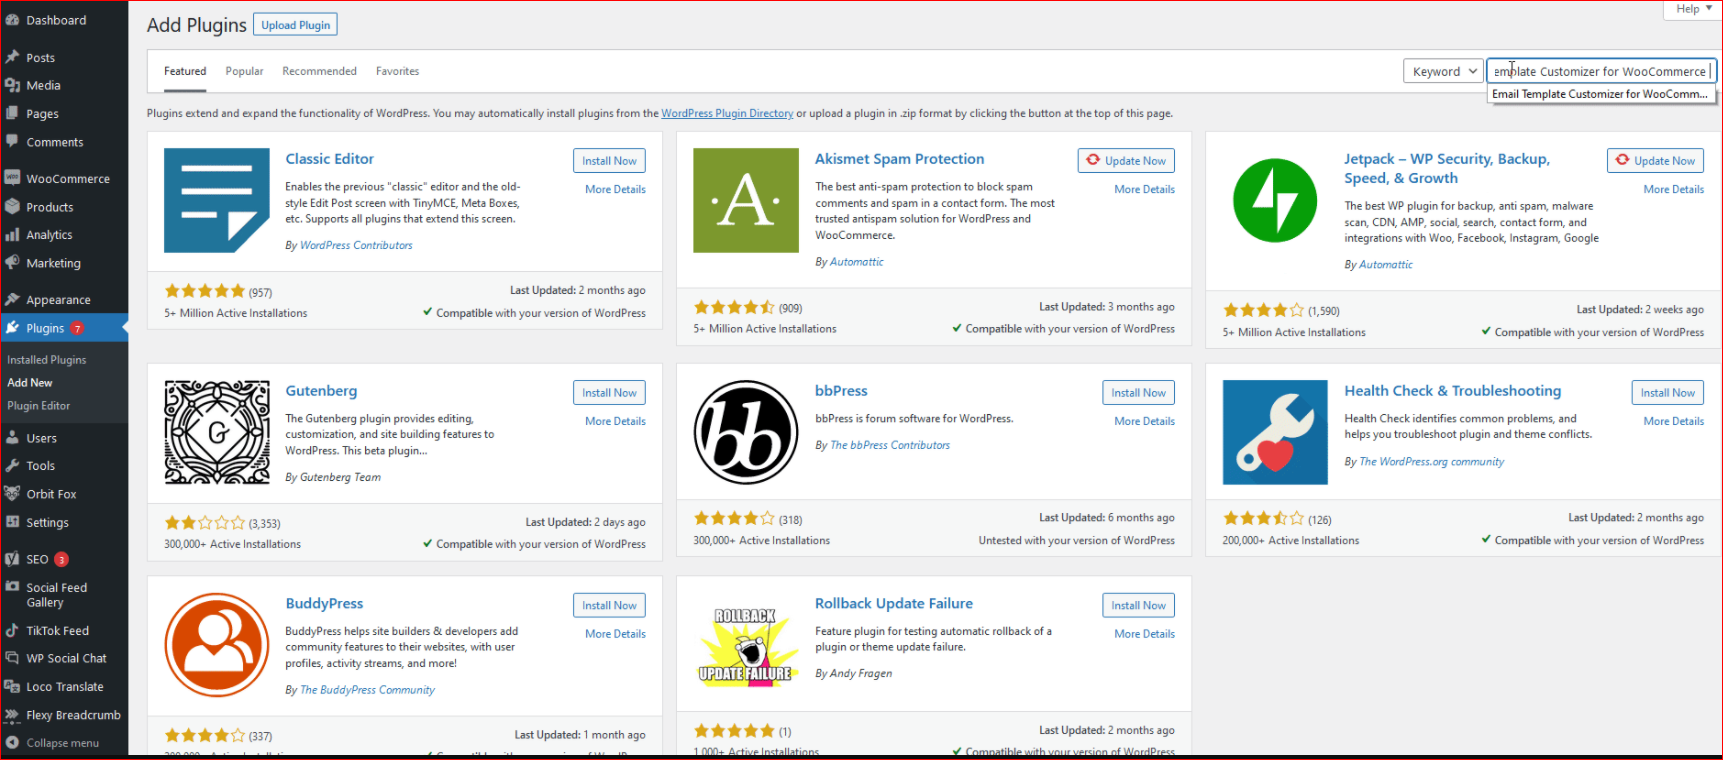Open the WordPress Plugin Directory link

pyautogui.click(x=727, y=113)
